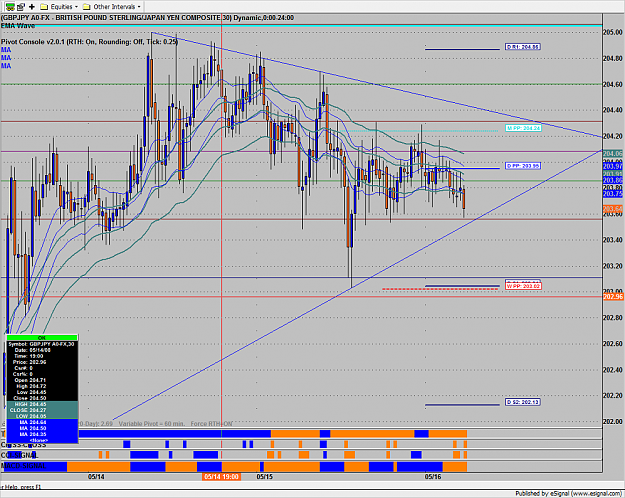Click the green chart favorites toolbar icon
The width and height of the screenshot is (625, 498).
click(10, 6)
